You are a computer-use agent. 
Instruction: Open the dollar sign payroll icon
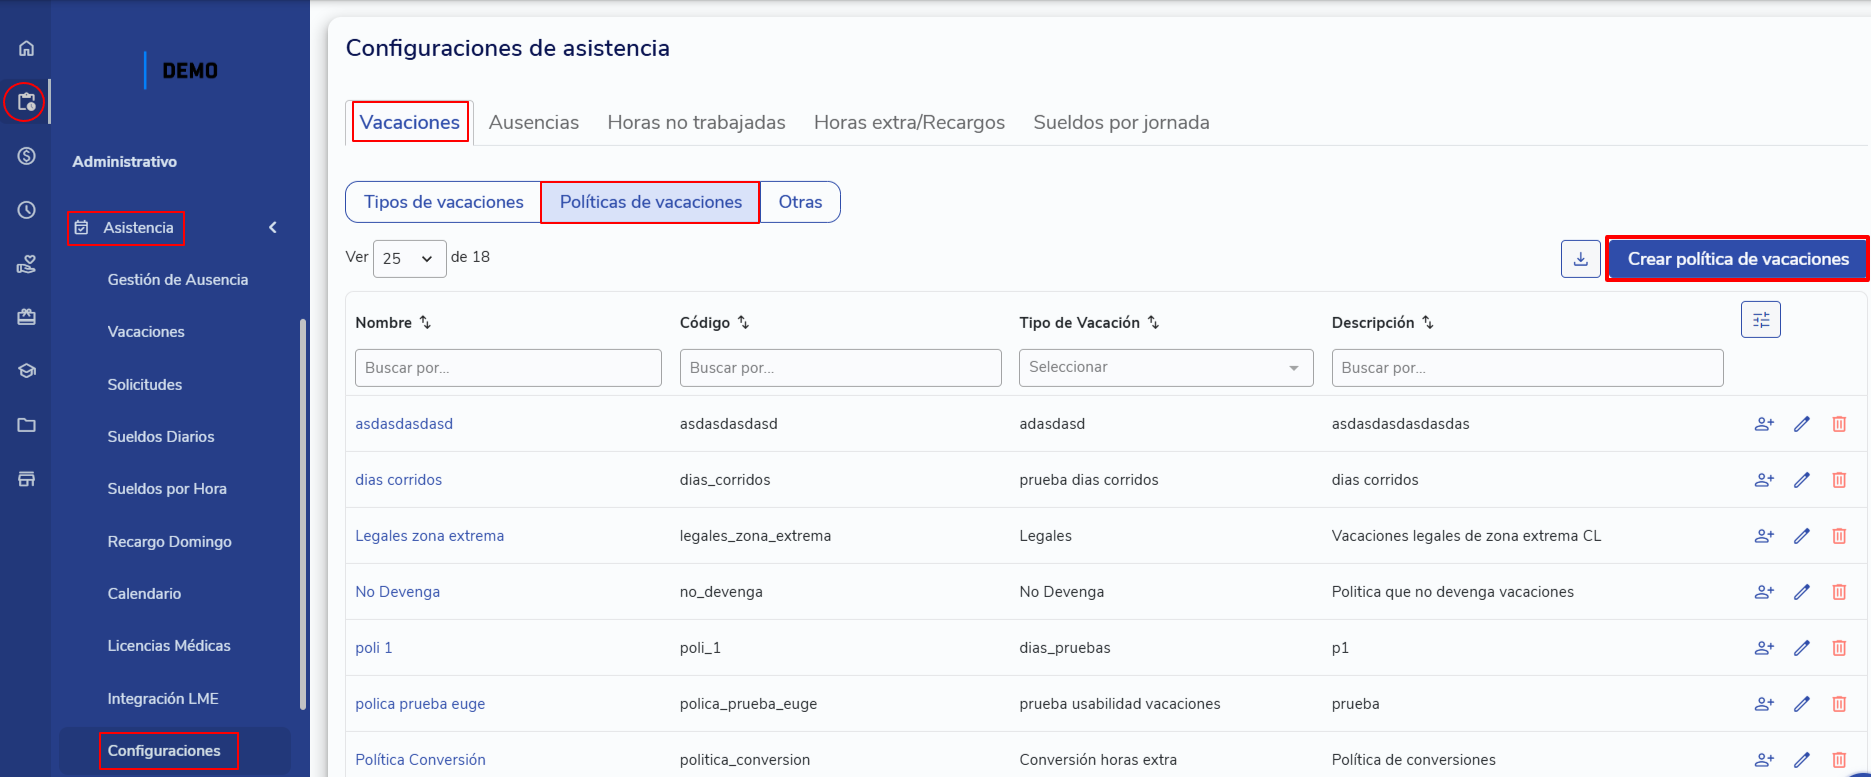[x=27, y=156]
